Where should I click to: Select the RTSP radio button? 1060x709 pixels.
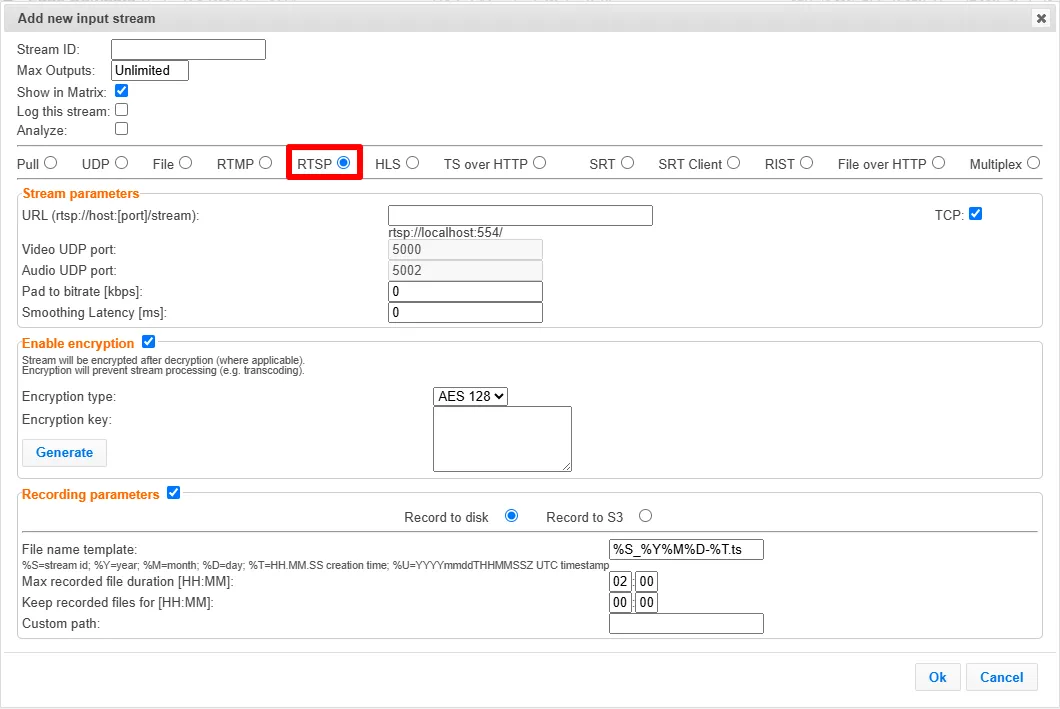[x=343, y=163]
